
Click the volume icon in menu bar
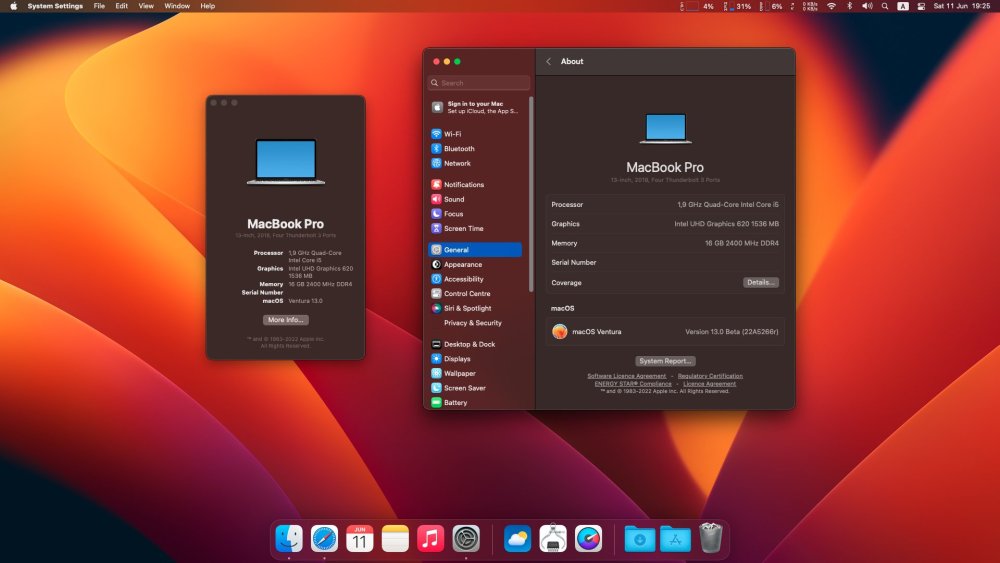coord(867,6)
